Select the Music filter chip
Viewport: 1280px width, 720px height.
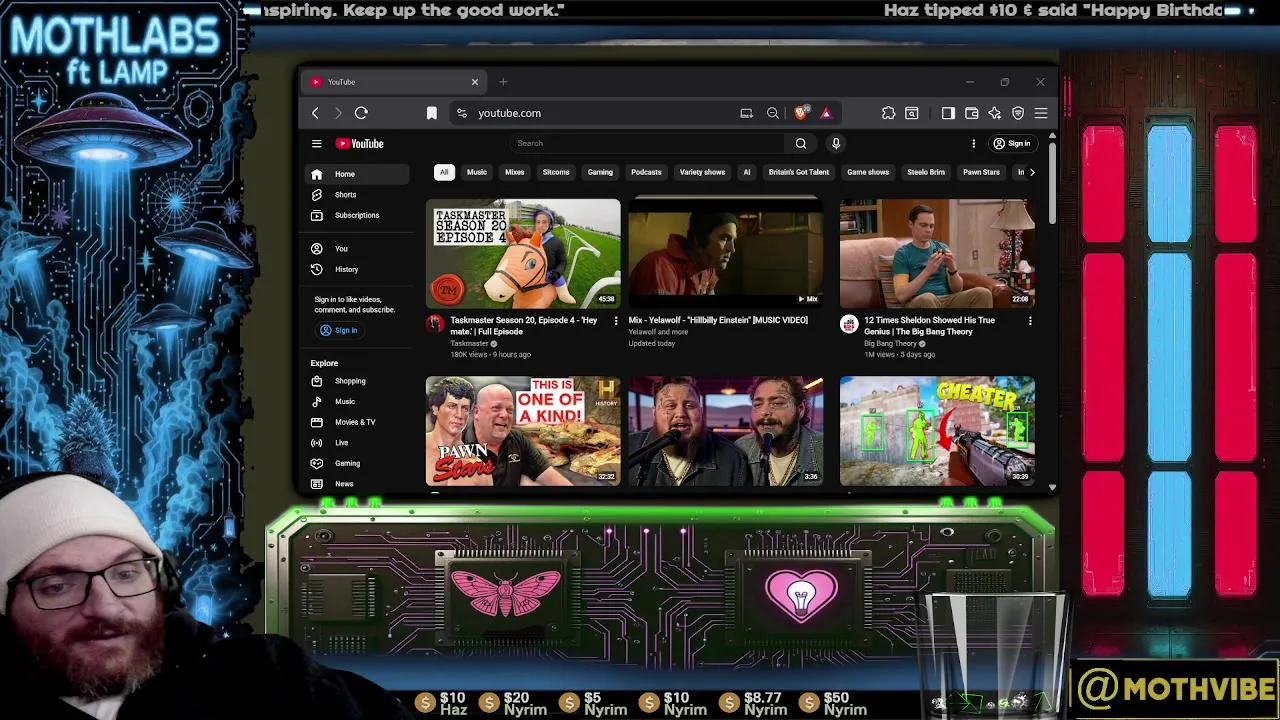(477, 172)
